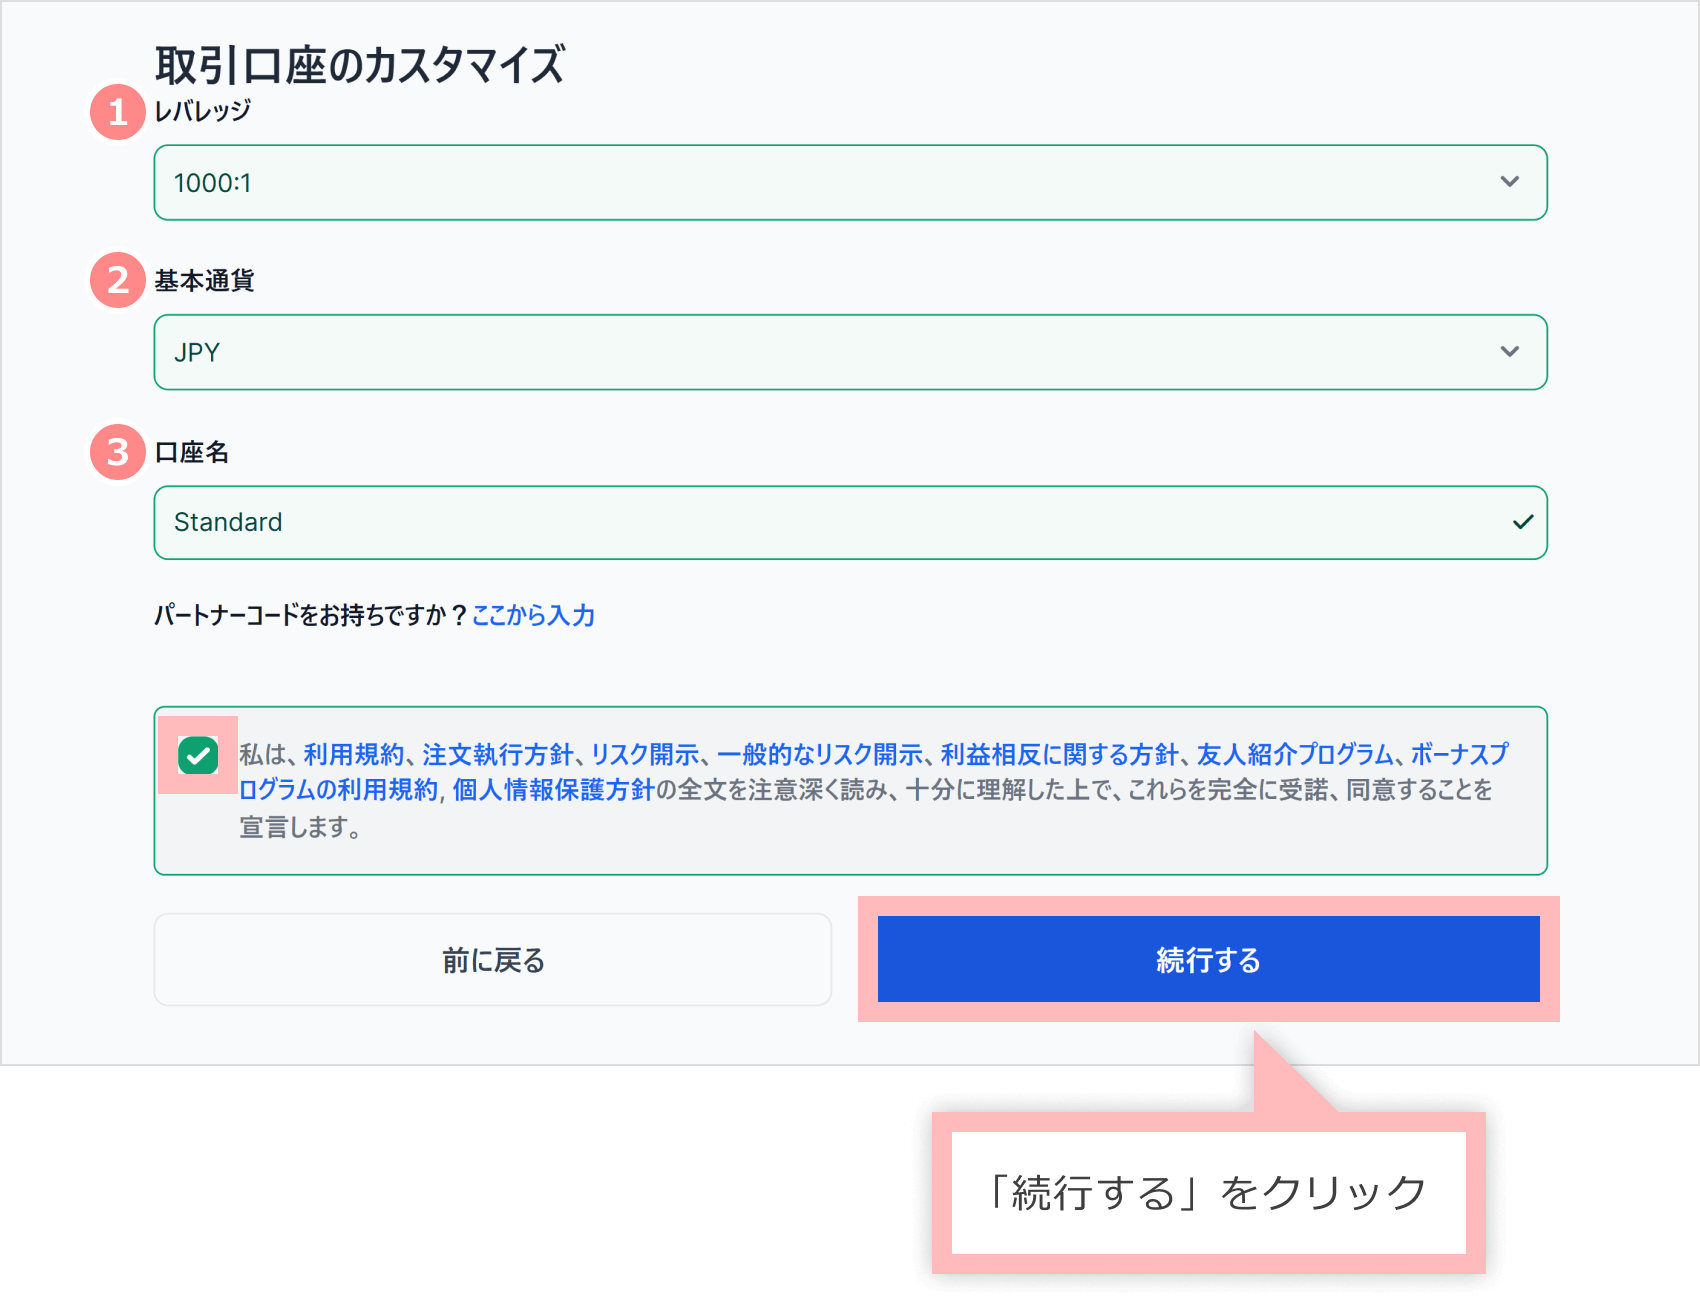Click the numbered badge 1 next to レバレッジ
The width and height of the screenshot is (1700, 1300).
[x=117, y=113]
